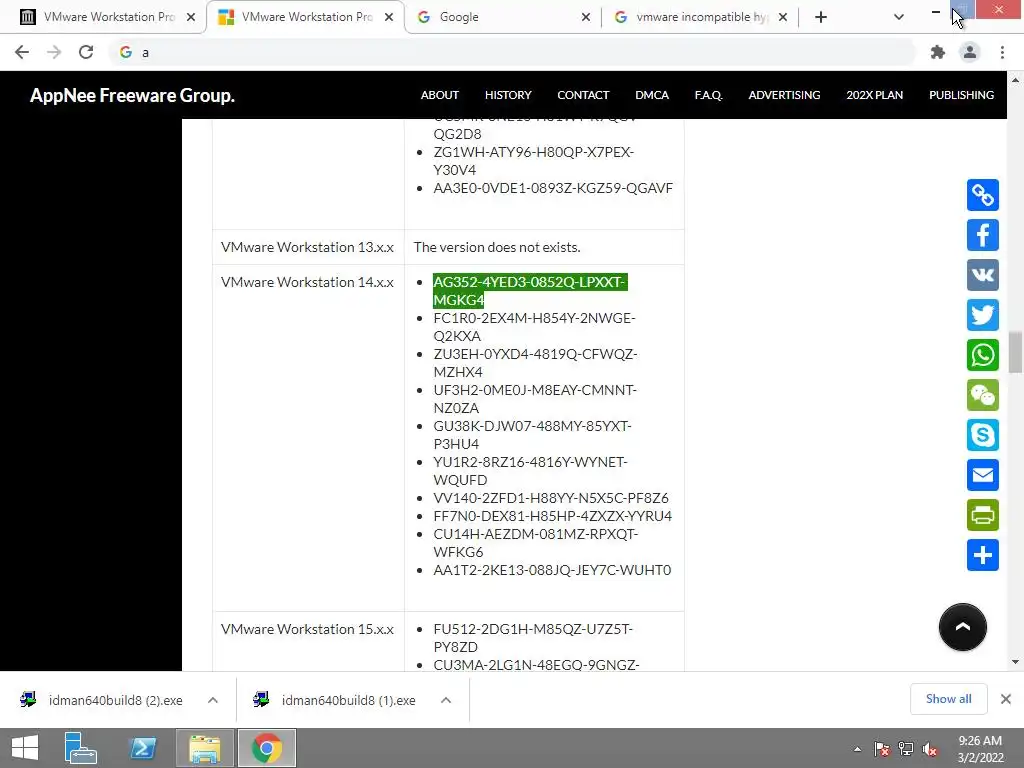Open the HISTORY menu item
Screen dimensions: 1024x768
click(507, 95)
